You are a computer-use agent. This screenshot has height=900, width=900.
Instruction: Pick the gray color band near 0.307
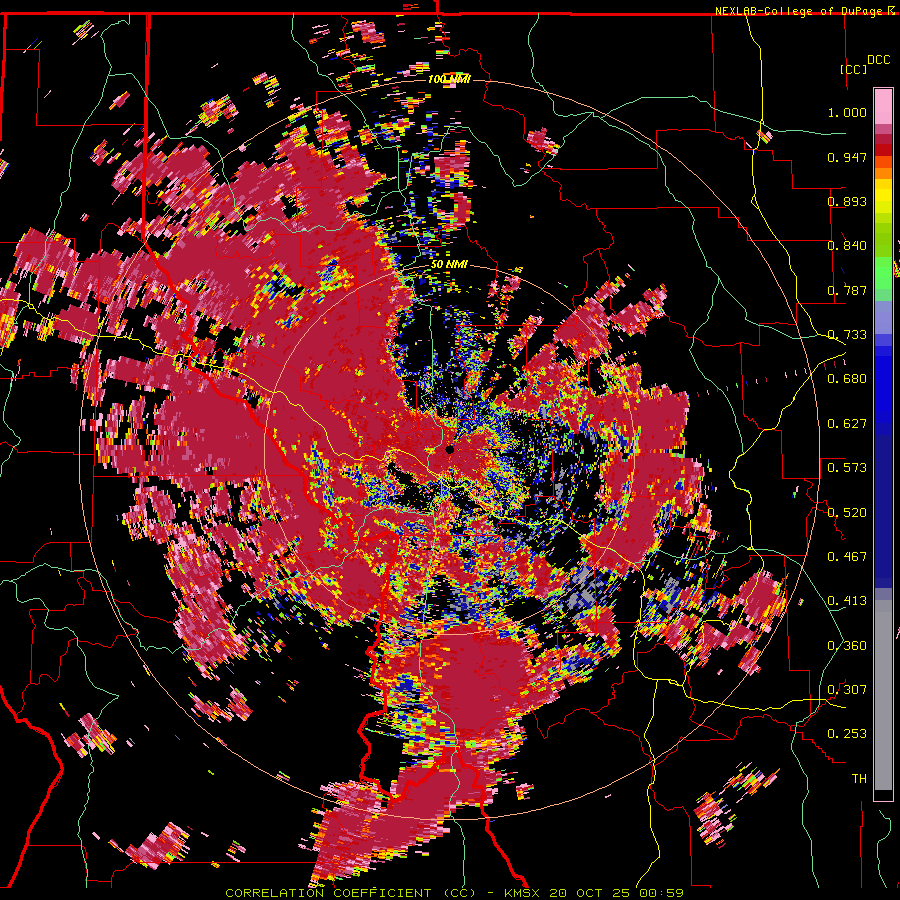(883, 695)
